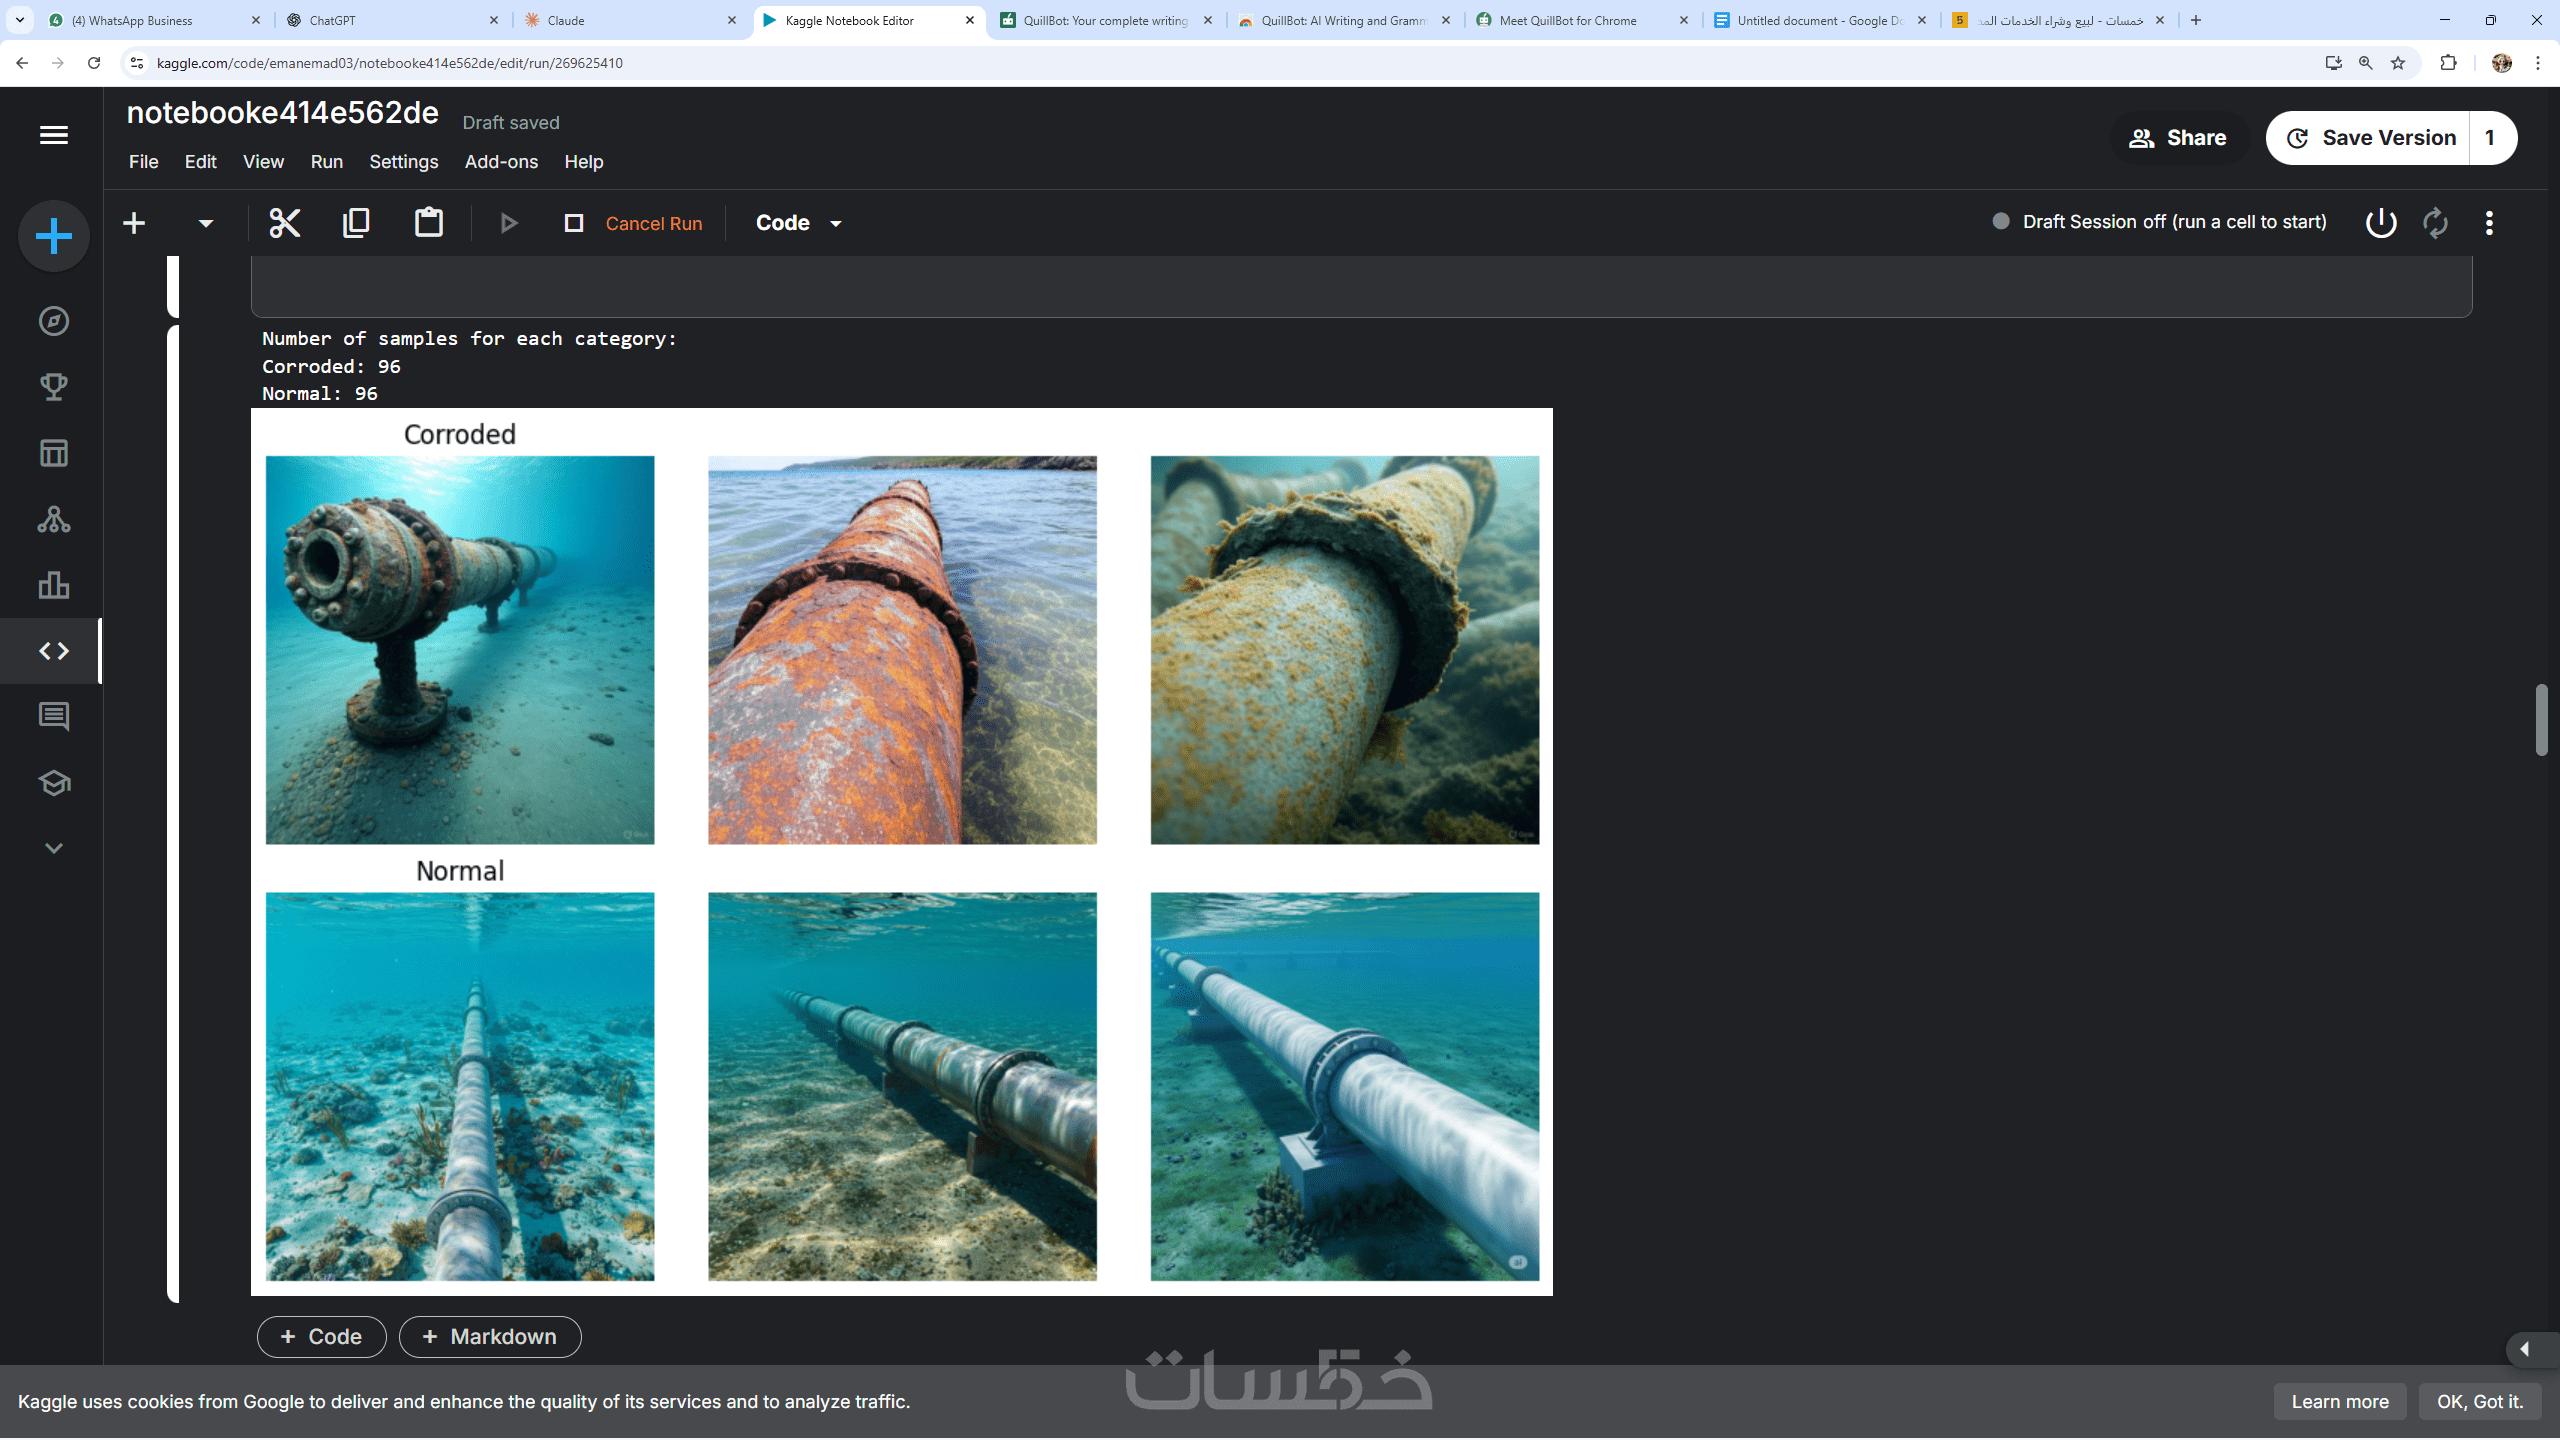Open the Code cell type dropdown
The width and height of the screenshot is (2560, 1440).
tap(798, 223)
